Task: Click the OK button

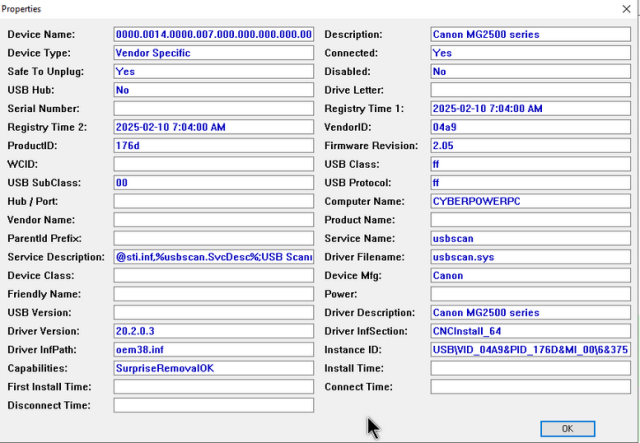Action: [x=567, y=428]
